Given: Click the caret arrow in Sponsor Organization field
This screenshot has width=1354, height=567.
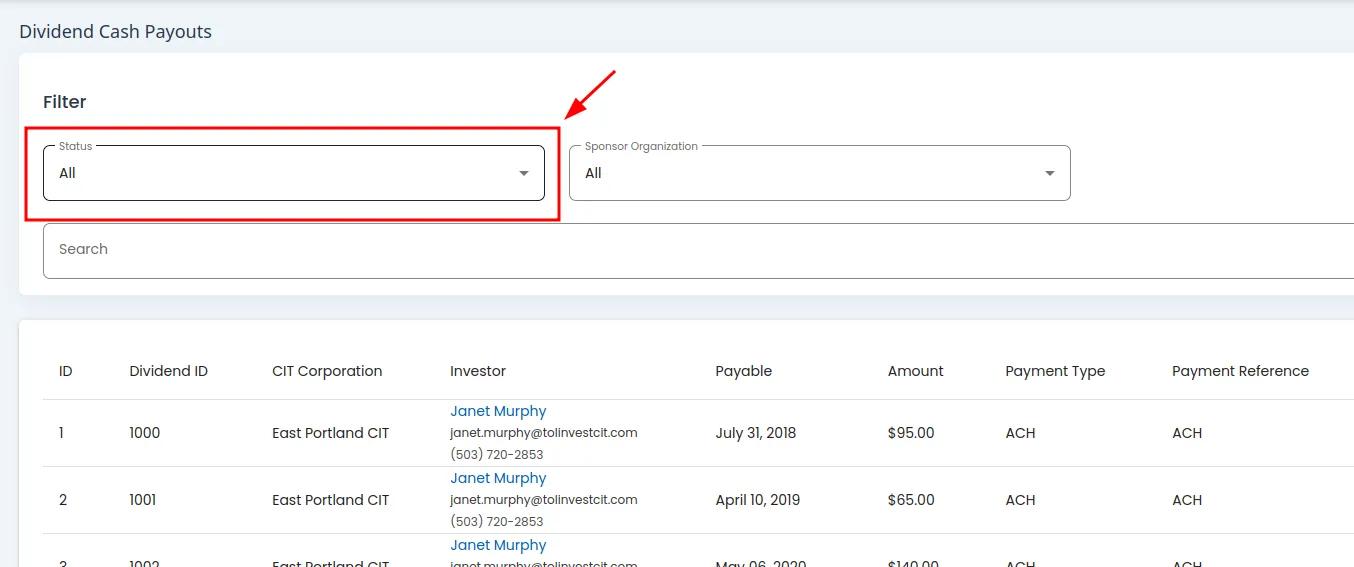Looking at the screenshot, I should 1049,174.
